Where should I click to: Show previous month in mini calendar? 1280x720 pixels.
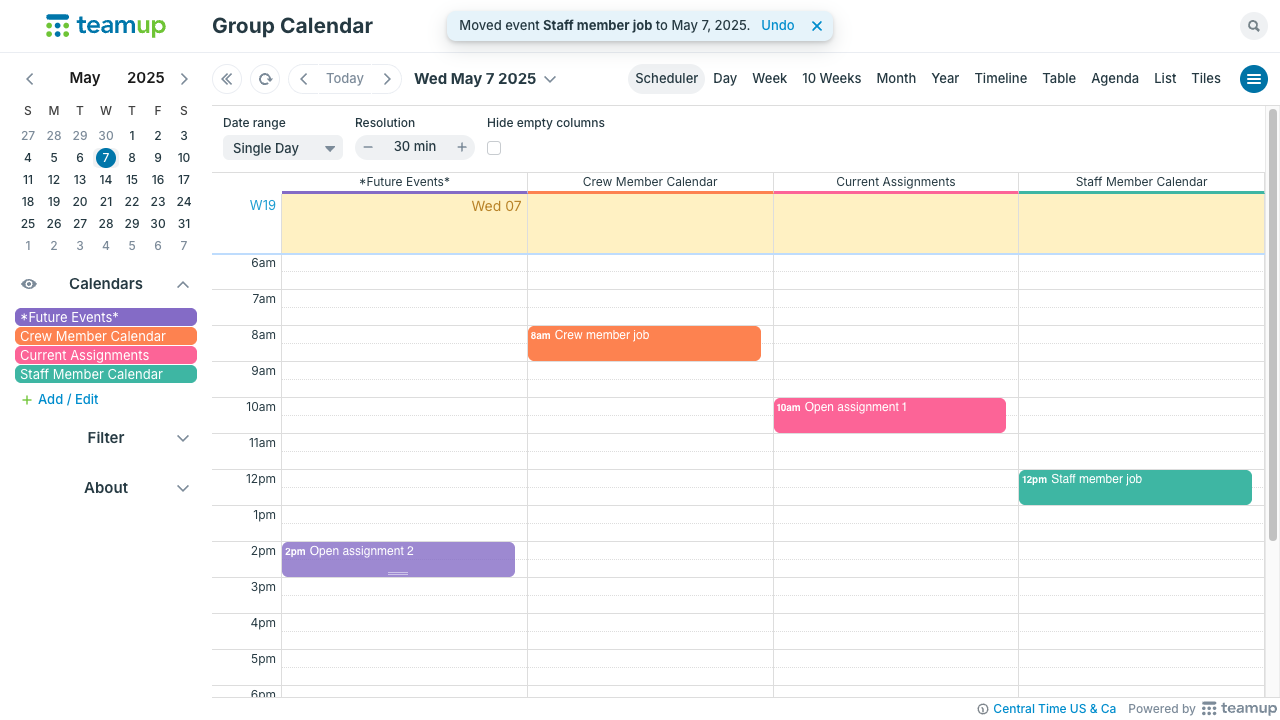click(30, 78)
